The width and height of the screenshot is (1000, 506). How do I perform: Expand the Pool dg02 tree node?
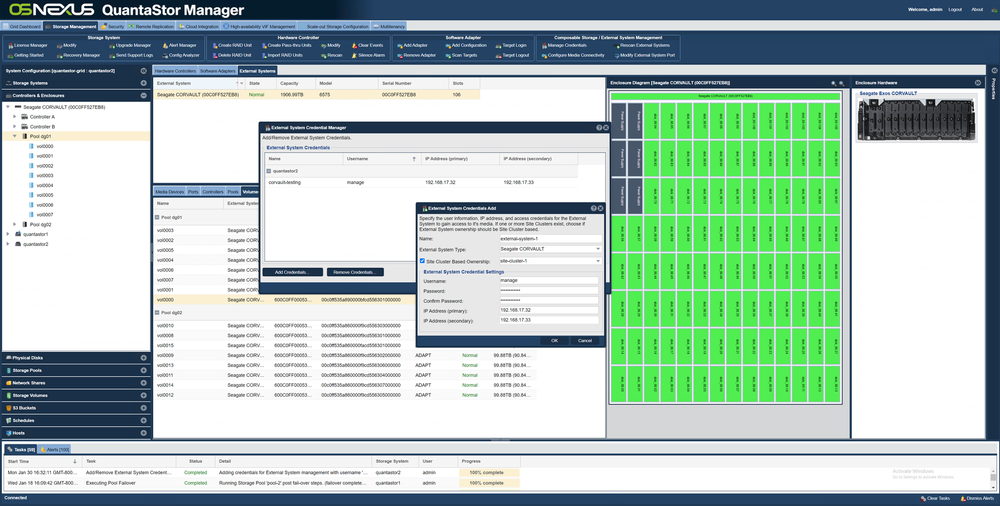click(15, 225)
